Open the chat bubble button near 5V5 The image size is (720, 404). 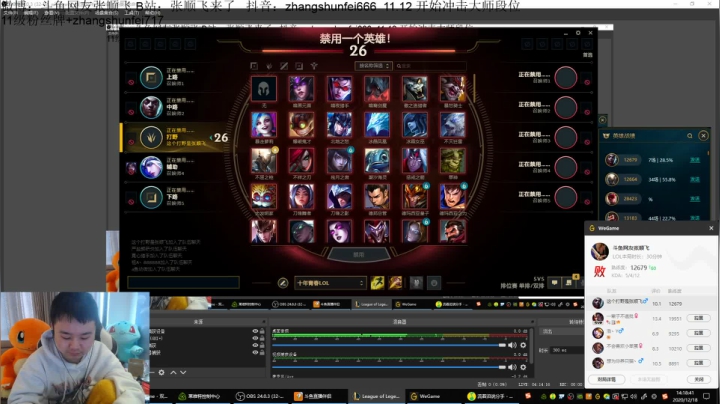555,283
